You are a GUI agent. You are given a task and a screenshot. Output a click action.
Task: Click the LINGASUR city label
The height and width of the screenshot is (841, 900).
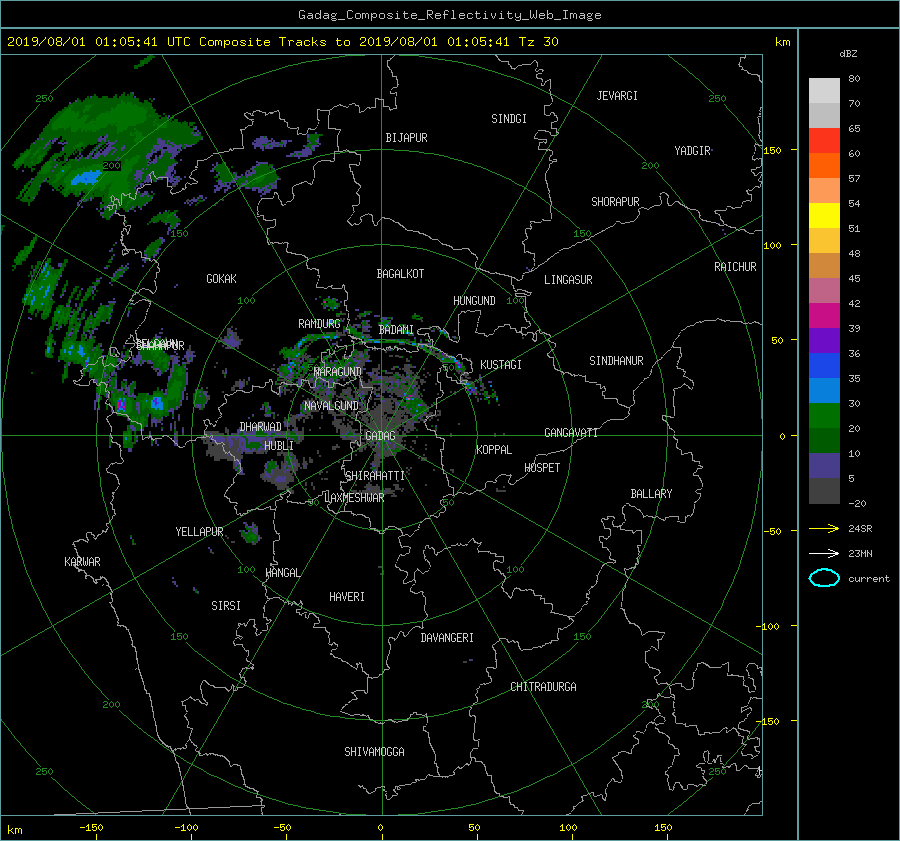coord(568,280)
